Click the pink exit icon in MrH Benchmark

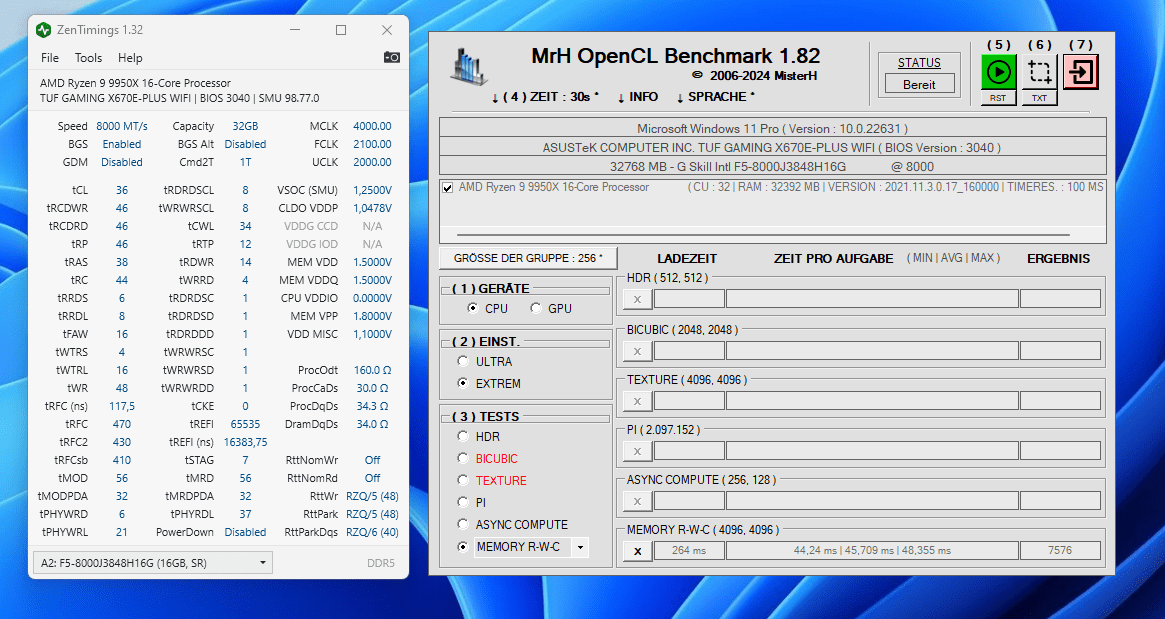coord(1080,72)
